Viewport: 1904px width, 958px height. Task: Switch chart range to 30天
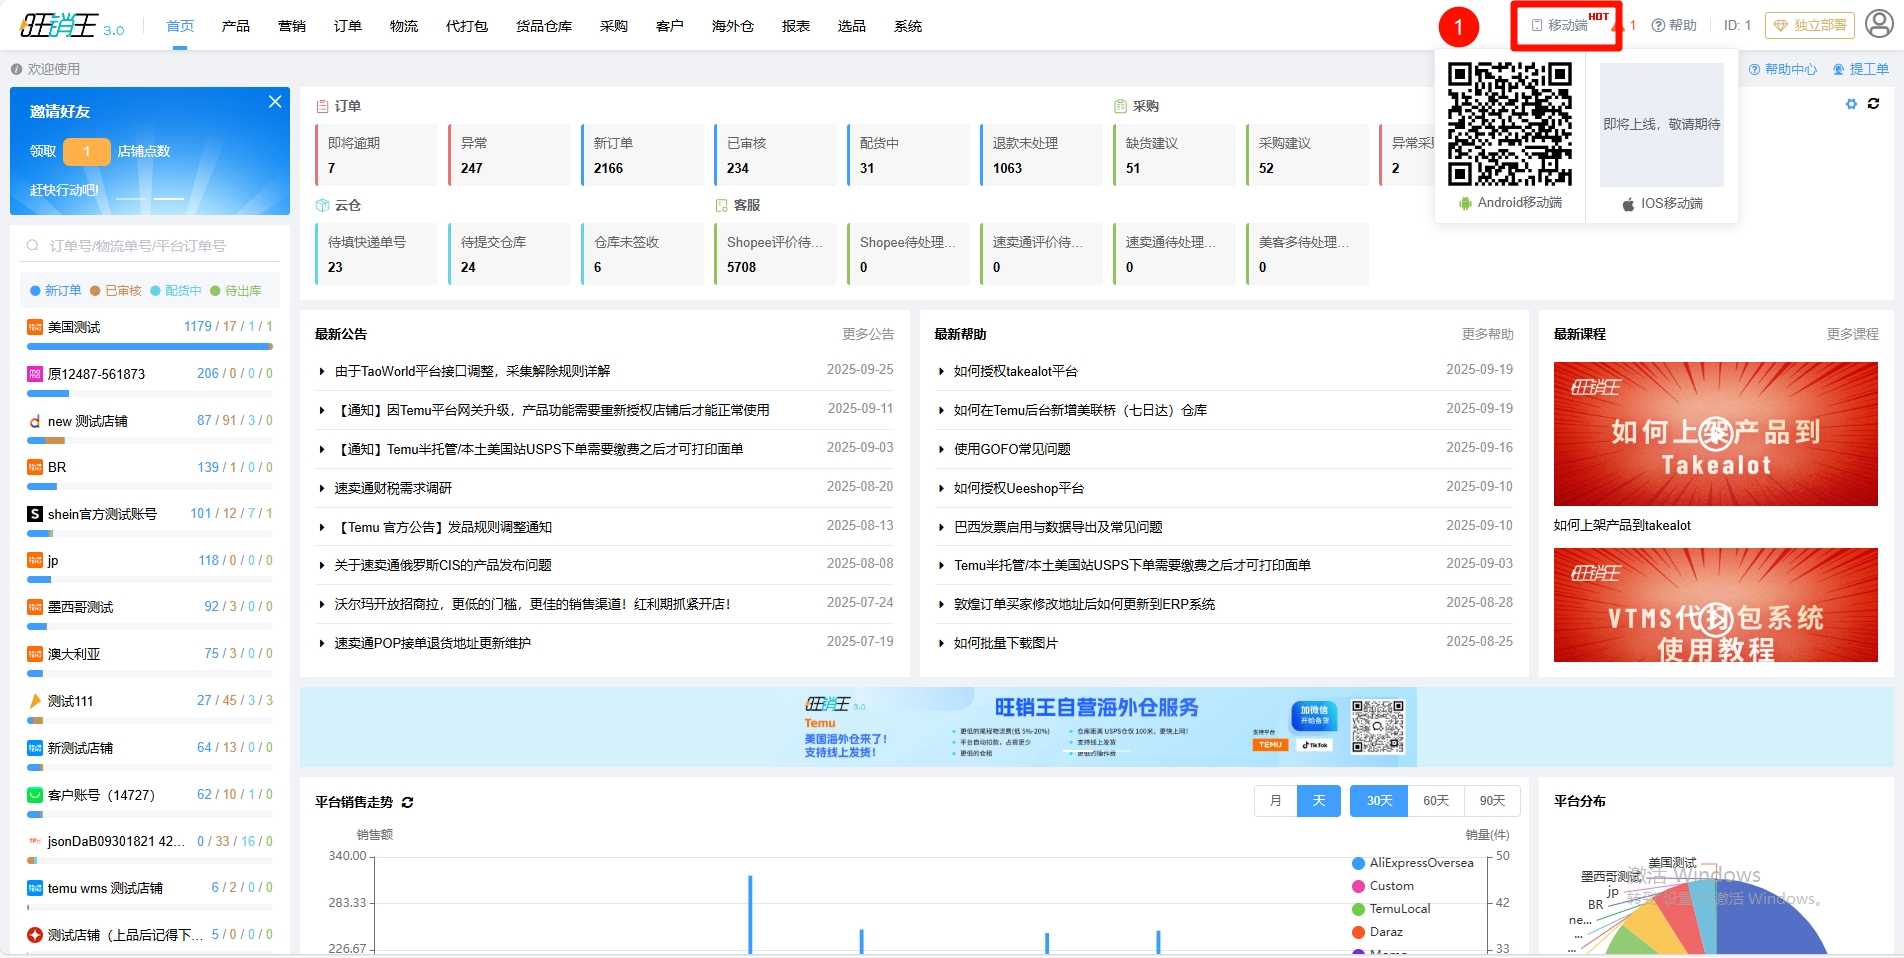pos(1380,801)
